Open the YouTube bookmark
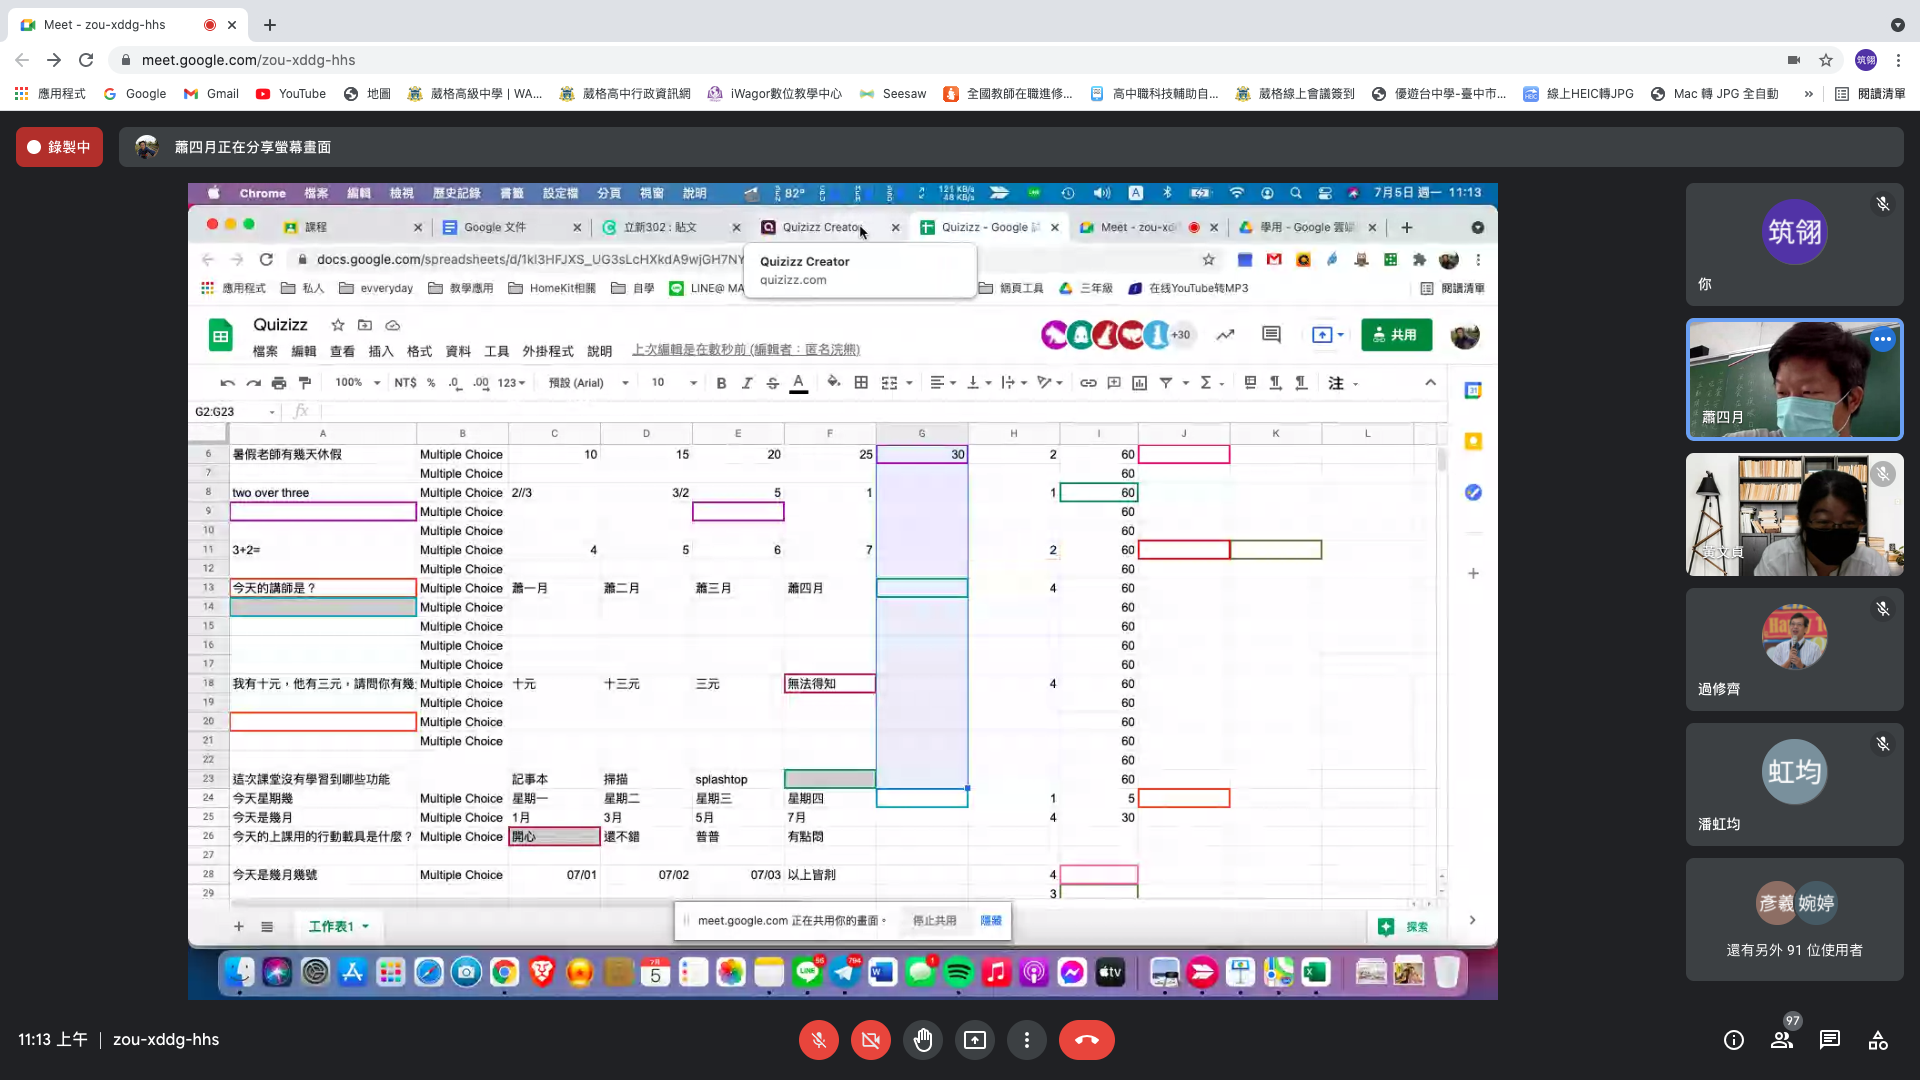1920x1080 pixels. 291,94
